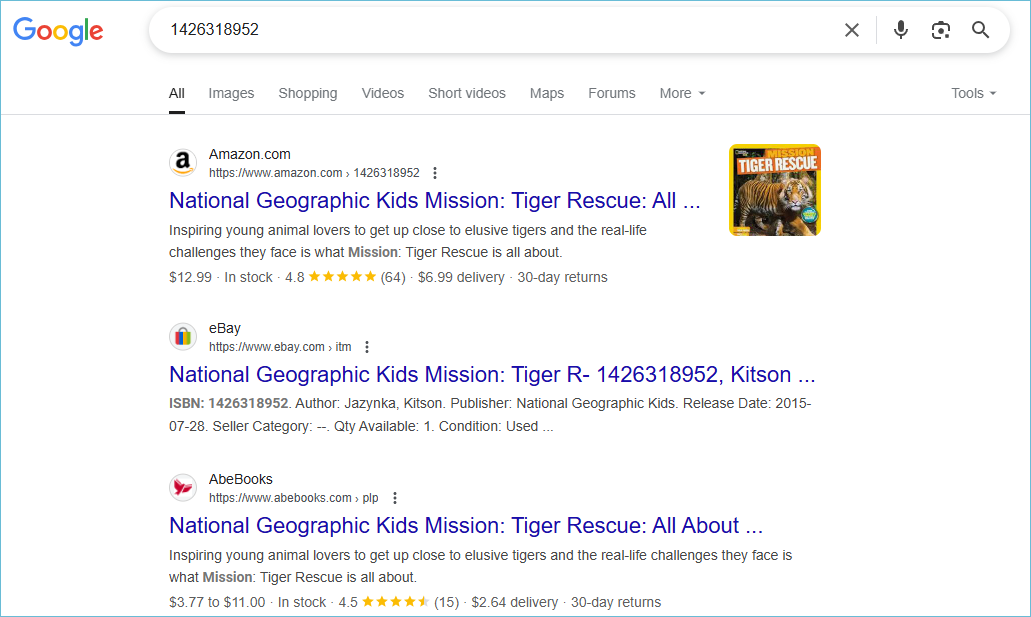Click the Amazon.com site name

coord(250,154)
